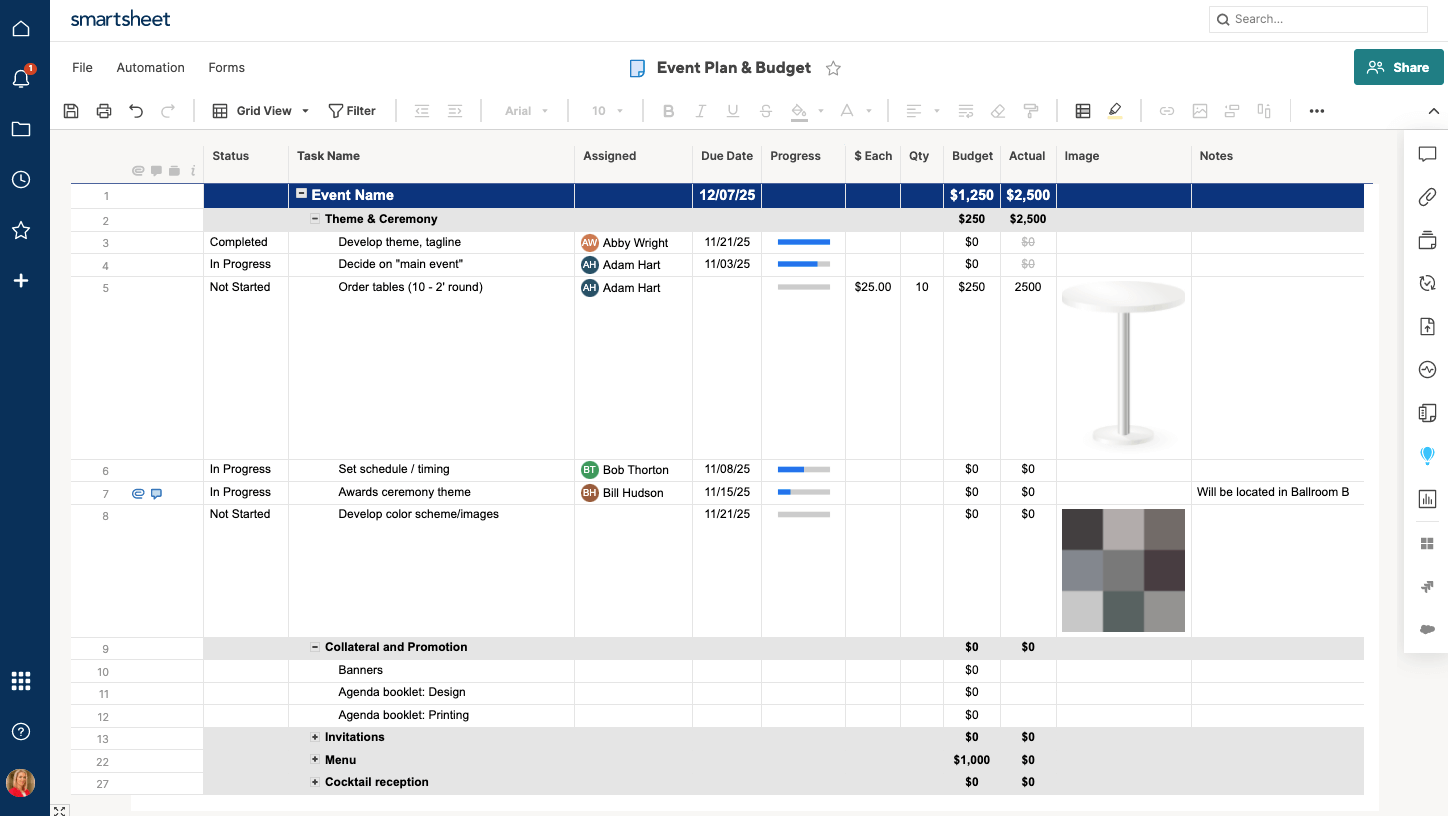Click the Save icon in toolbar
This screenshot has height=816, width=1448.
71,111
